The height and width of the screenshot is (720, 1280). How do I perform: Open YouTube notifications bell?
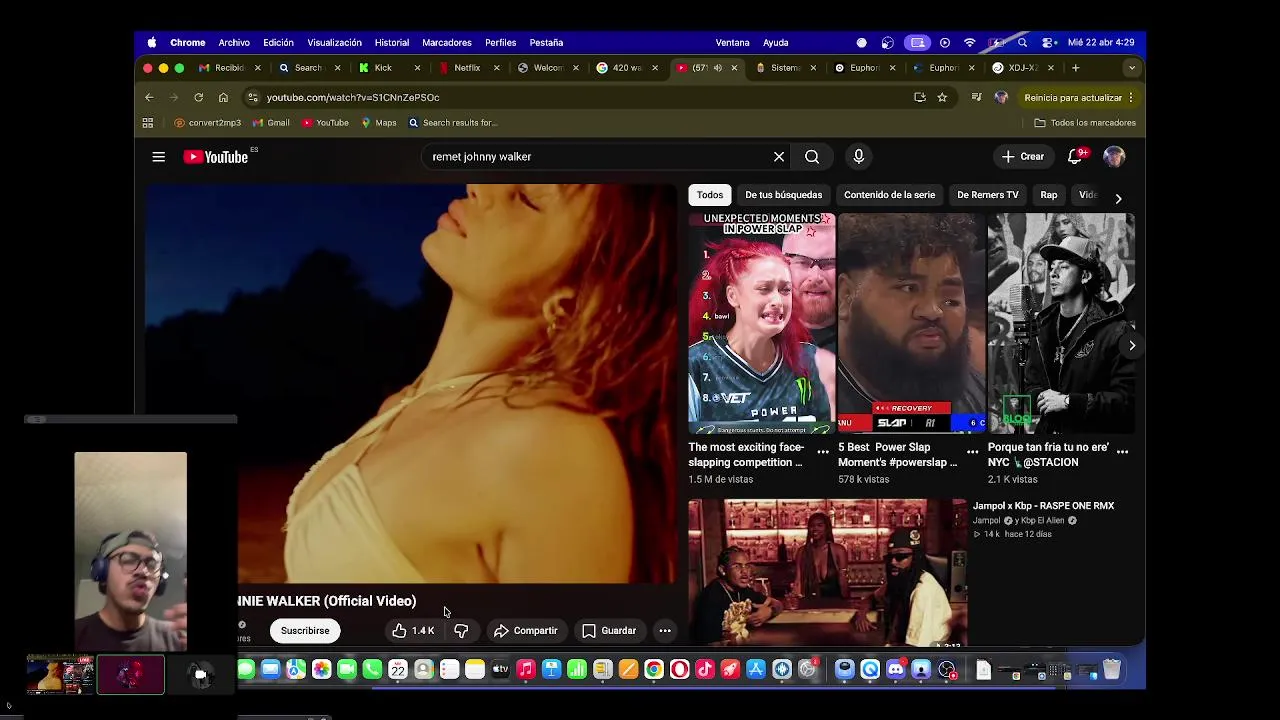click(x=1075, y=157)
